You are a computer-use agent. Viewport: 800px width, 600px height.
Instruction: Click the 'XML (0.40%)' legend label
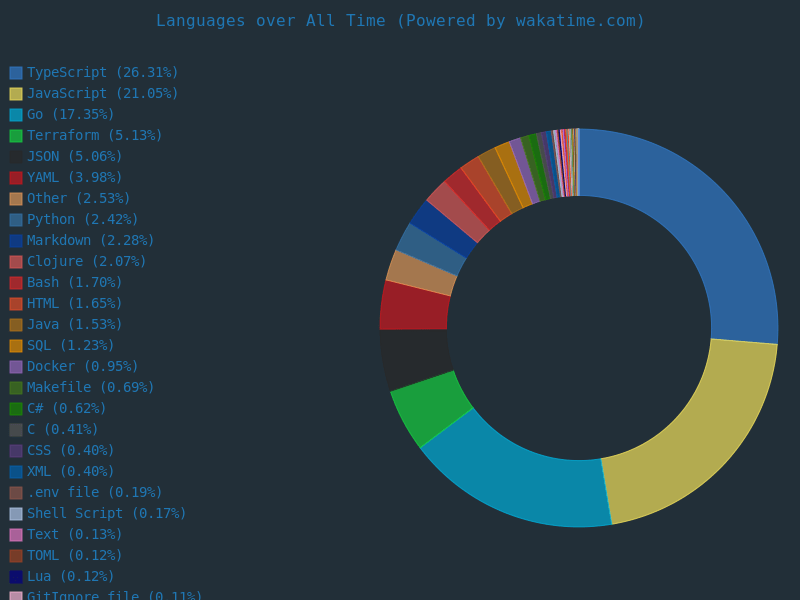(x=70, y=471)
